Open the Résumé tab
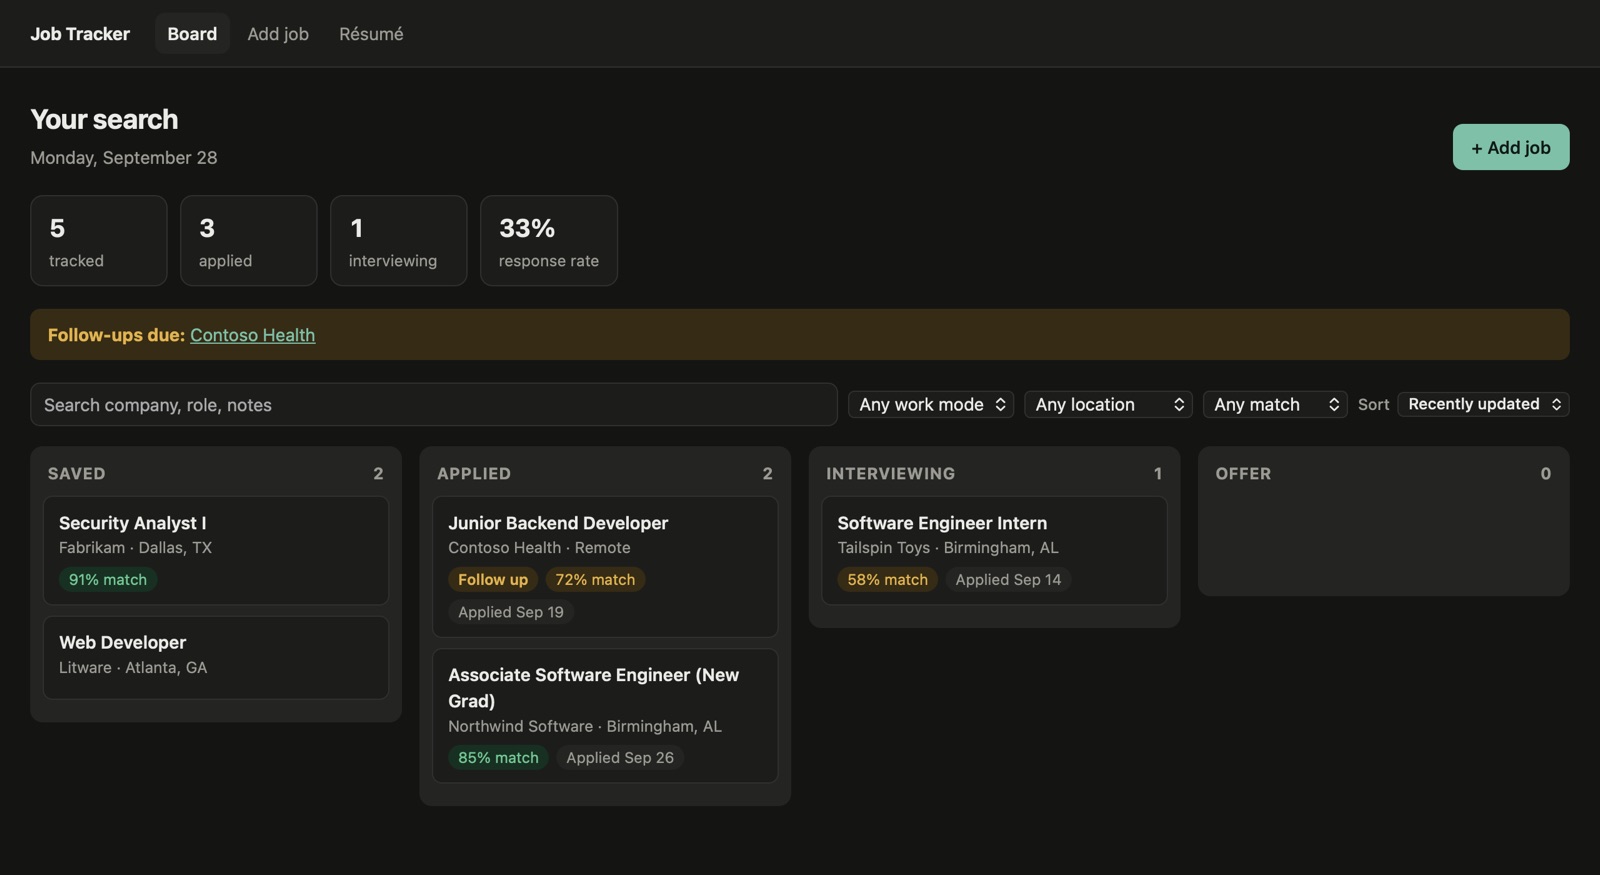Viewport: 1600px width, 875px height. (x=371, y=33)
